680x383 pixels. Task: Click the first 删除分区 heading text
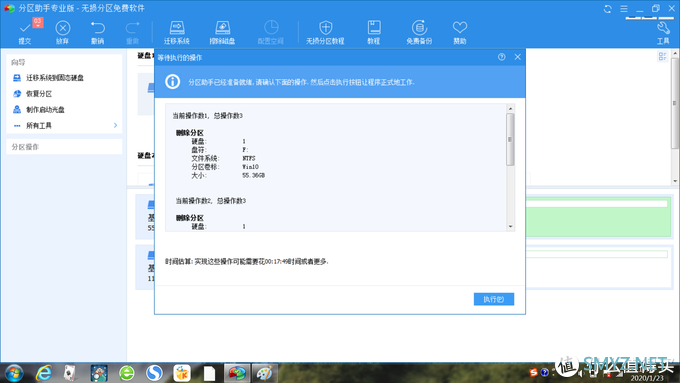click(x=190, y=133)
